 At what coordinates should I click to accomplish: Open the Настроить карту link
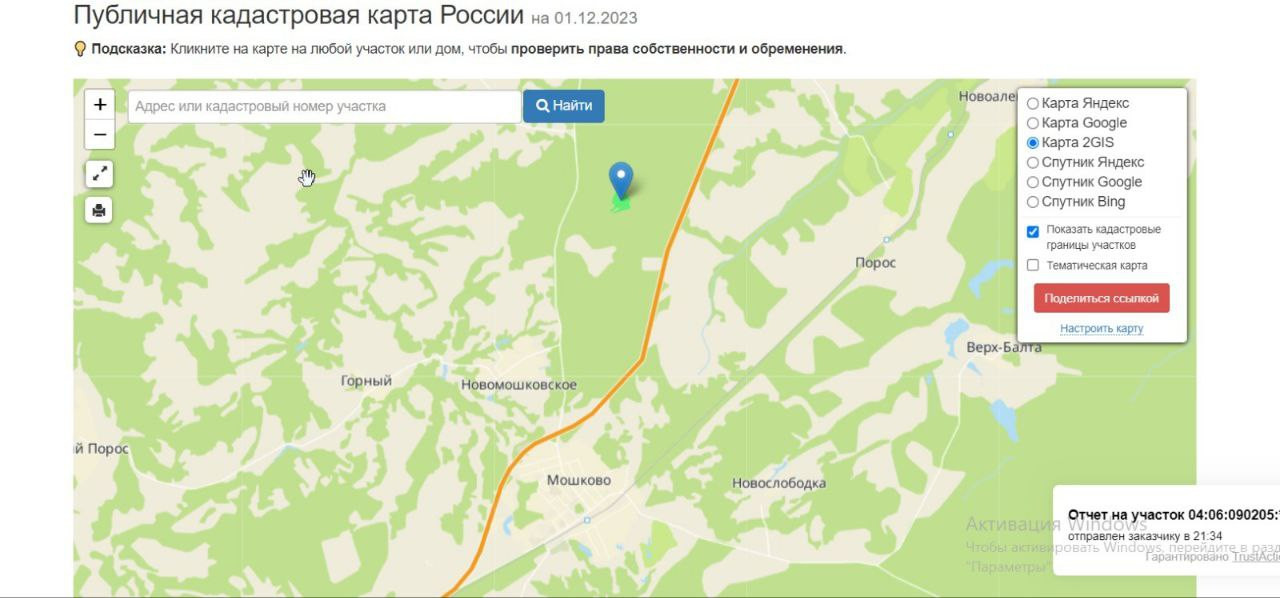click(1101, 329)
